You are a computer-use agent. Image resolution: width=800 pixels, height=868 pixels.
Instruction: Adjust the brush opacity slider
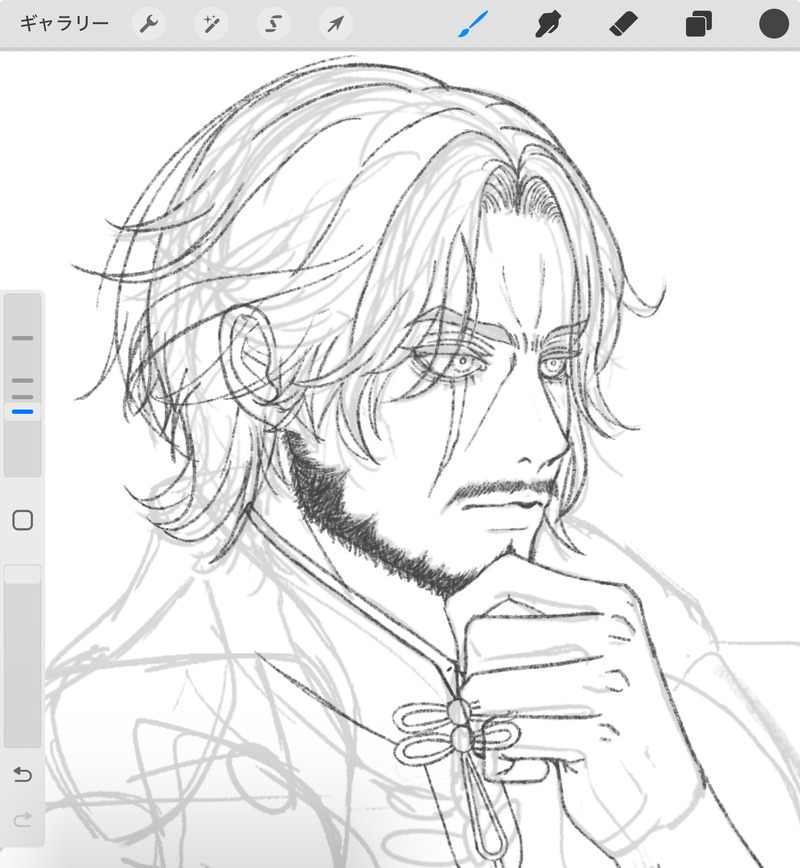[23, 575]
